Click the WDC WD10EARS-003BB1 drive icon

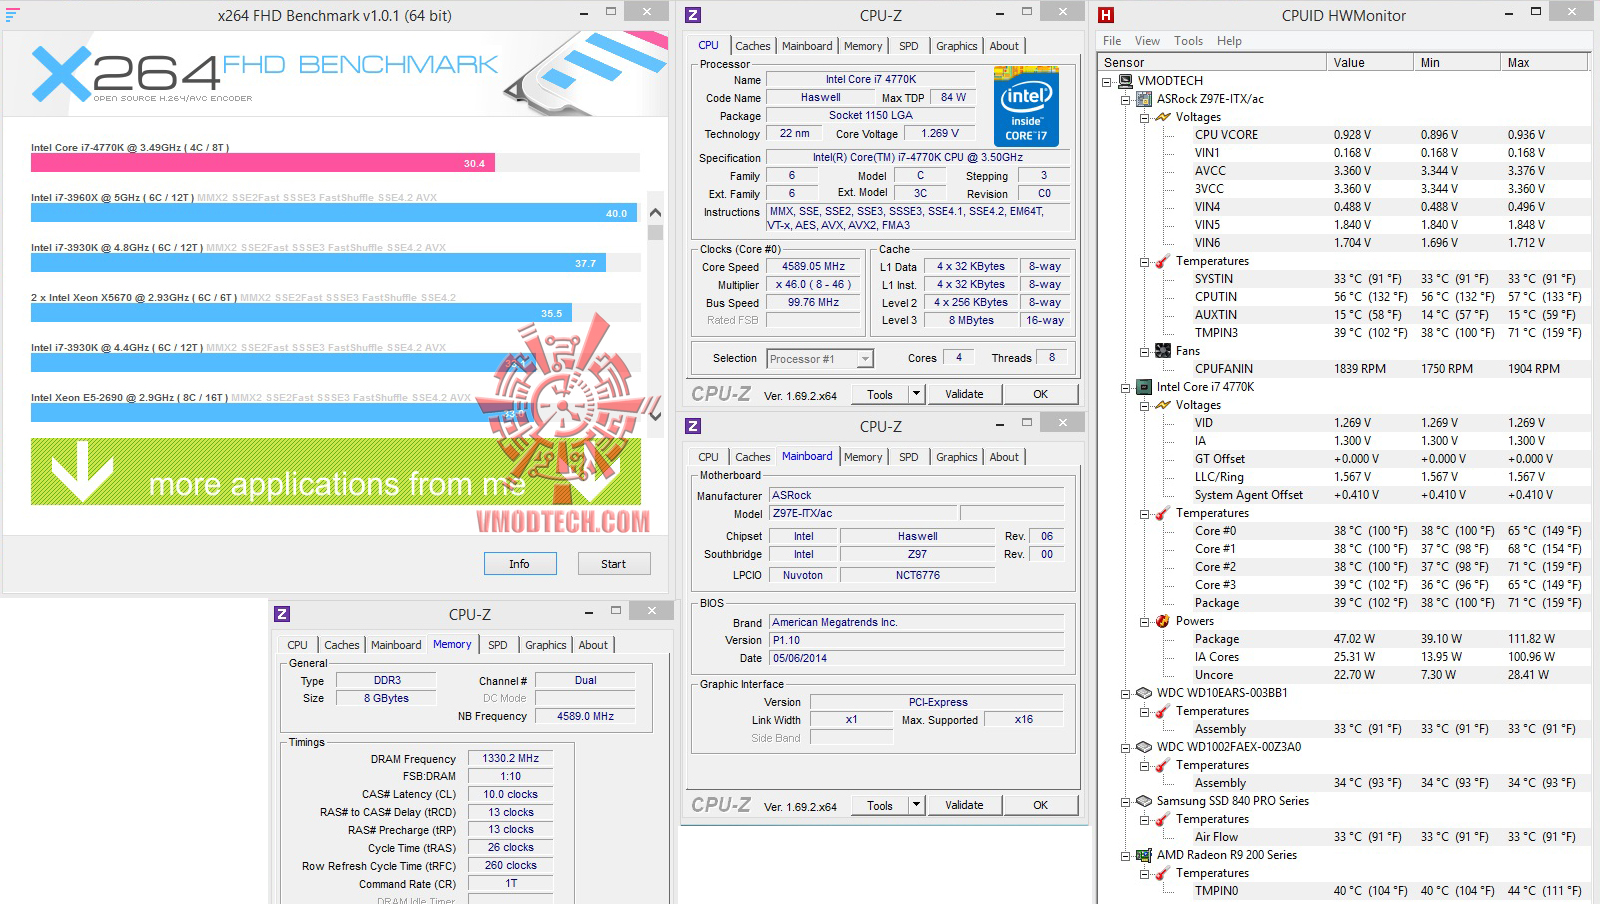[x=1144, y=693]
